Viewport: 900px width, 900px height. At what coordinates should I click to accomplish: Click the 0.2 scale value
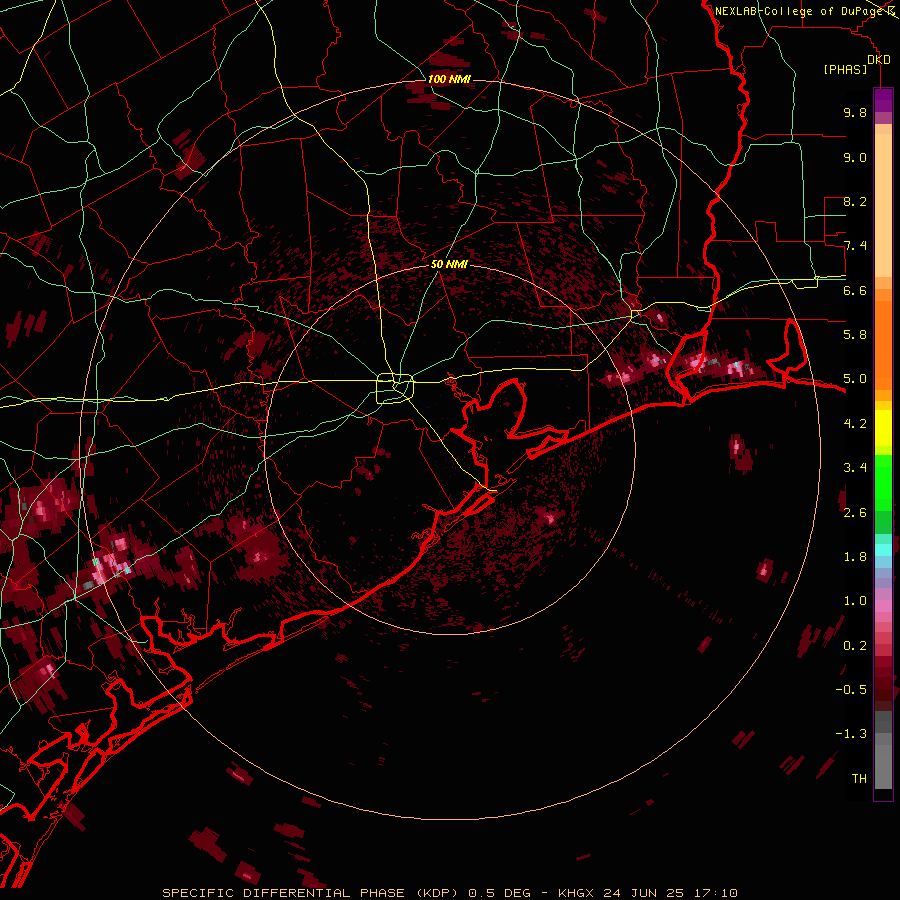(855, 646)
